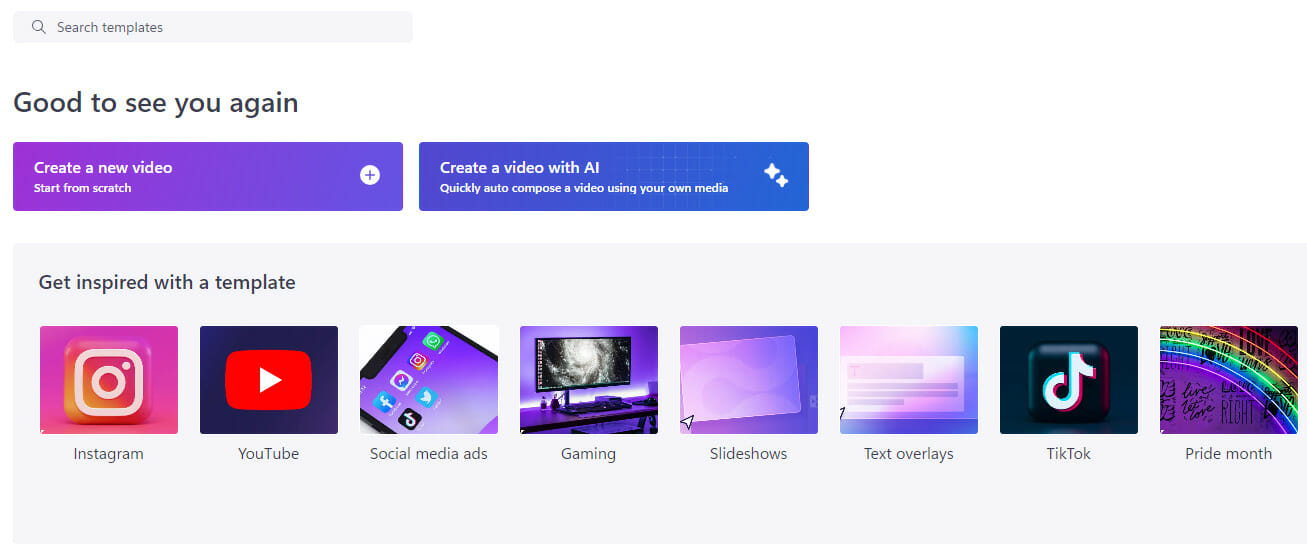Open the Slideshows template thumbnail
This screenshot has height=557, width=1307.
pos(749,380)
